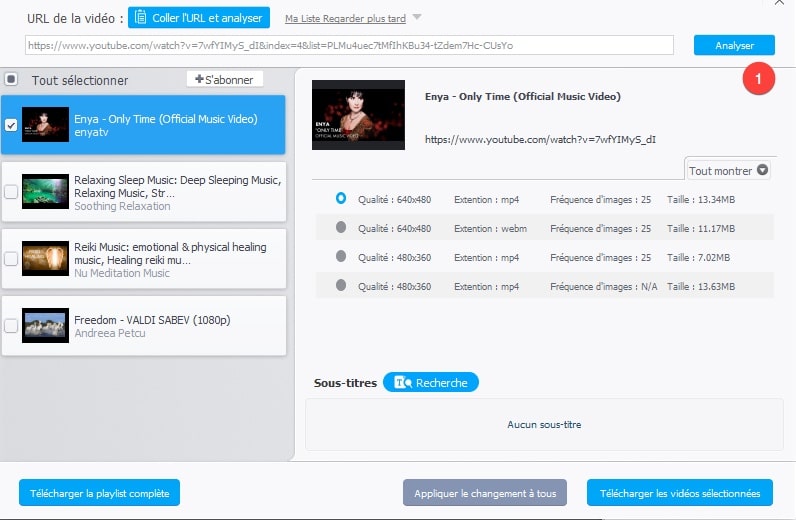Click Coller l'URL et analyser button
This screenshot has height=520, width=796.
click(x=199, y=18)
